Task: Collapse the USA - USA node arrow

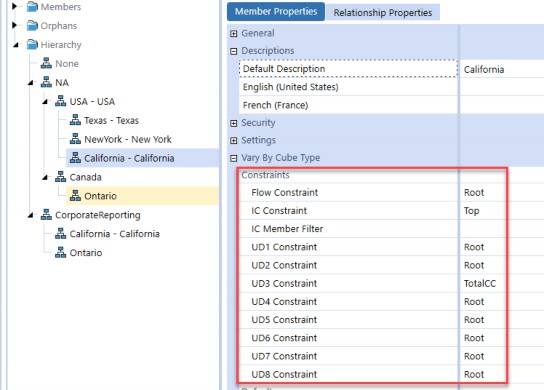Action: 45,101
